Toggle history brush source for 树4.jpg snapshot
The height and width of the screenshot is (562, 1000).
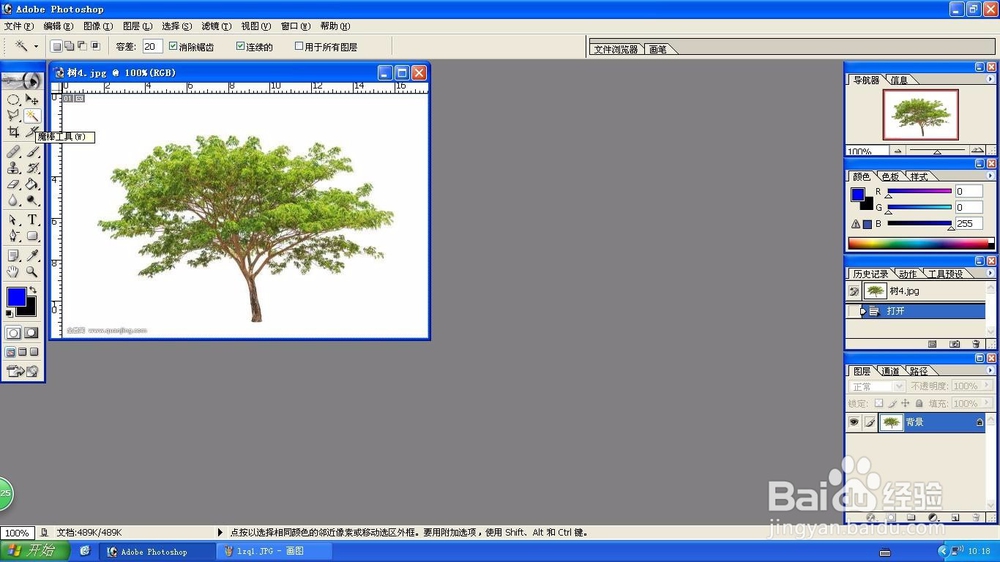854,291
